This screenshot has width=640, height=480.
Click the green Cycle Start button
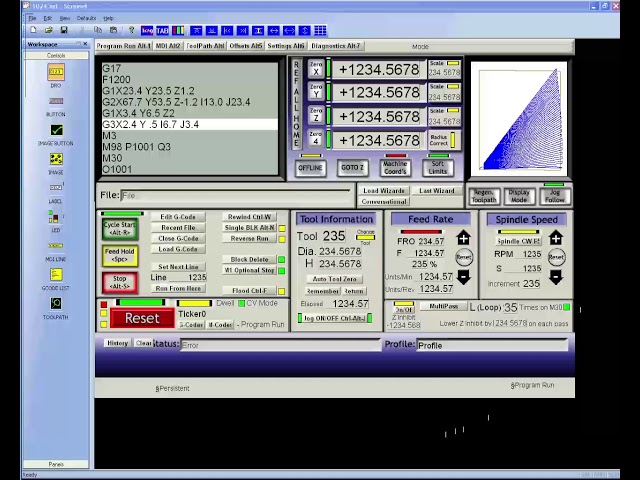click(120, 229)
